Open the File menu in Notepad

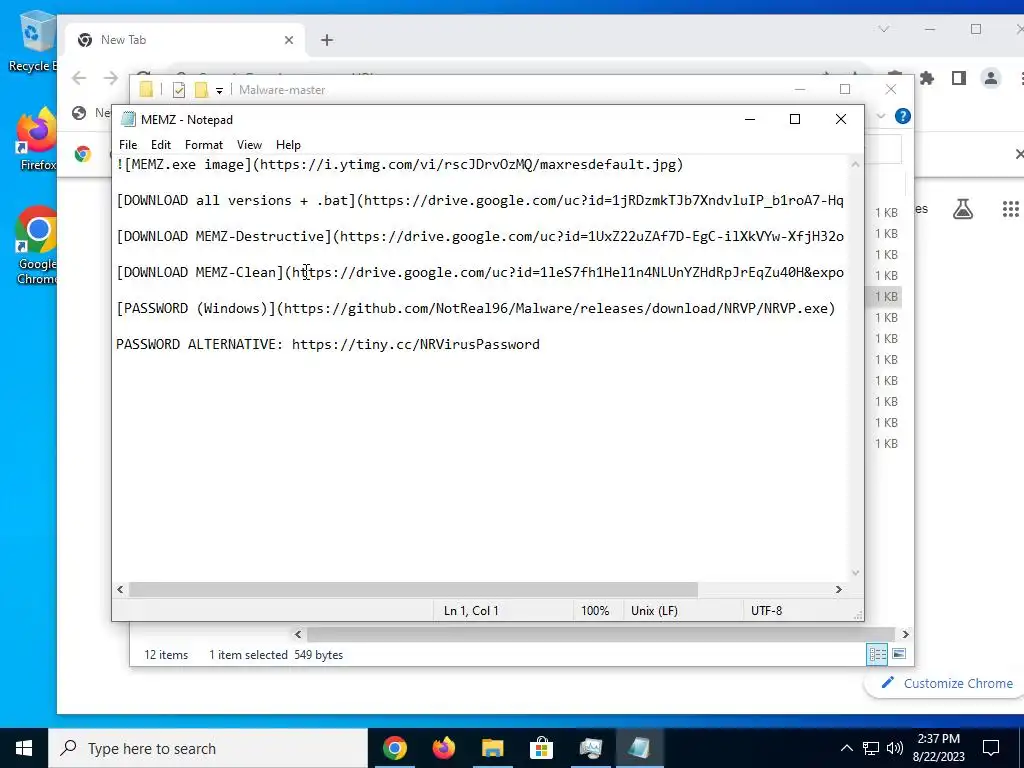click(128, 145)
